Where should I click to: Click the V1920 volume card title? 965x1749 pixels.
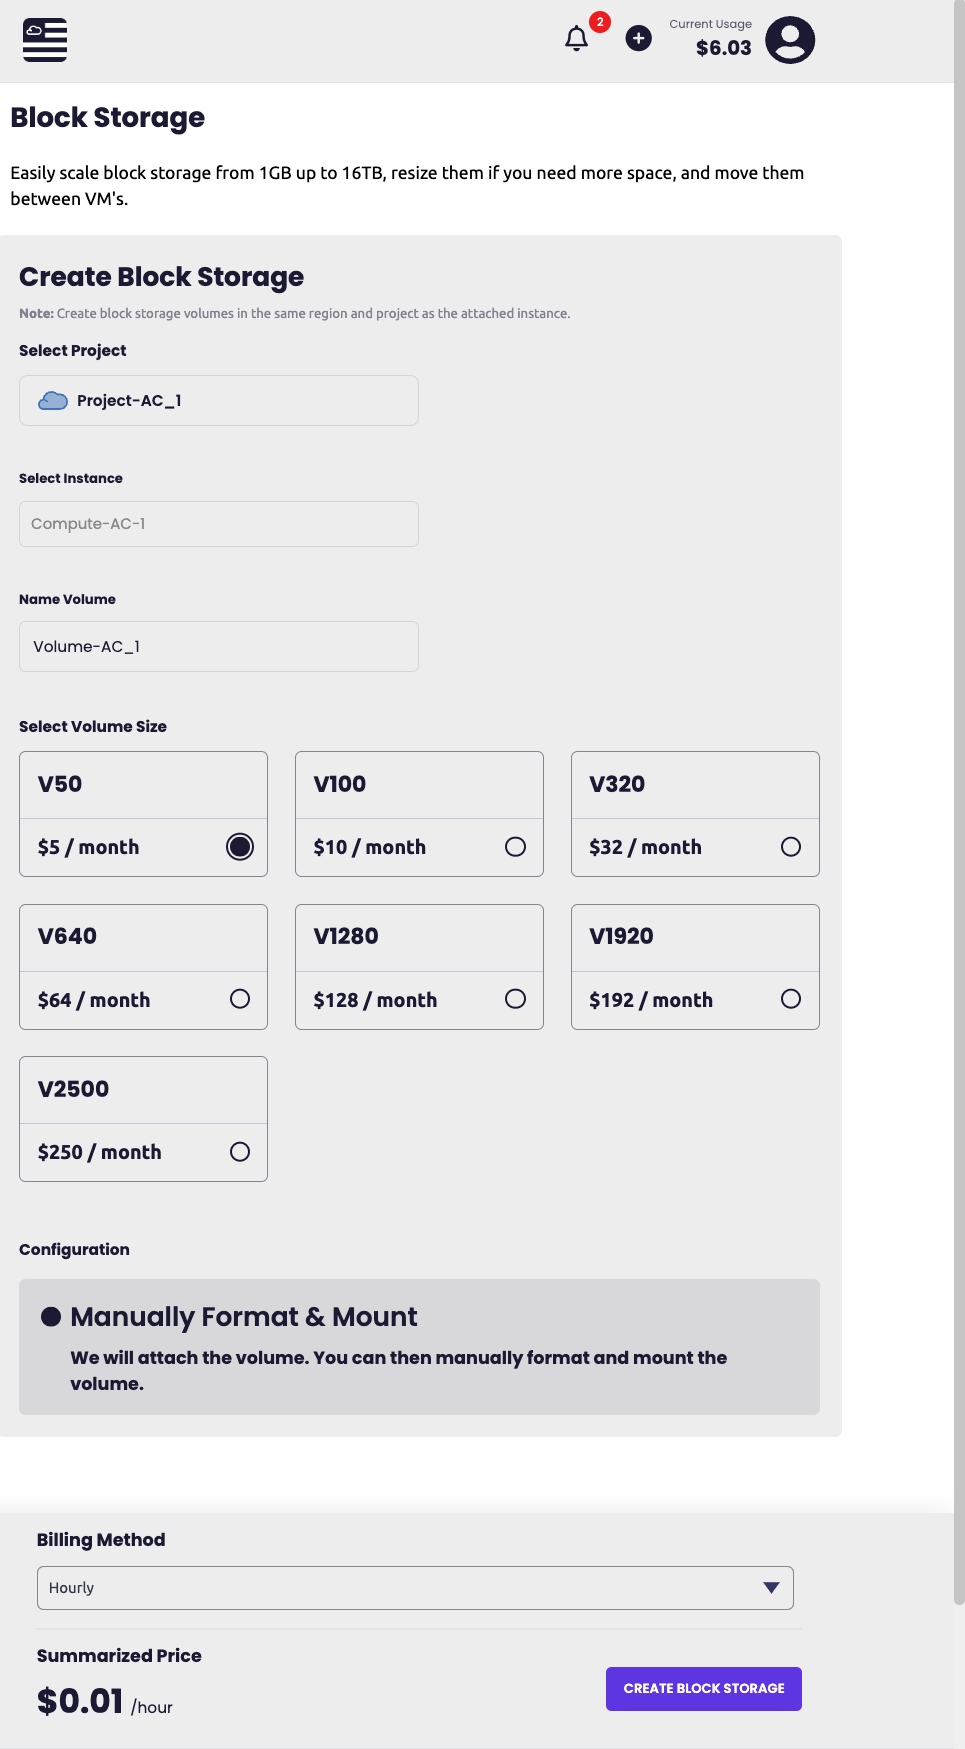pos(621,937)
